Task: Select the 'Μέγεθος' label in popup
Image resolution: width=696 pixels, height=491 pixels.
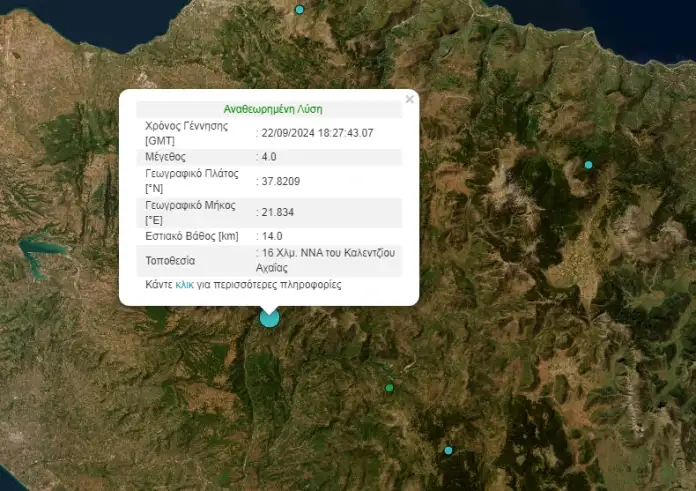Action: [165, 157]
